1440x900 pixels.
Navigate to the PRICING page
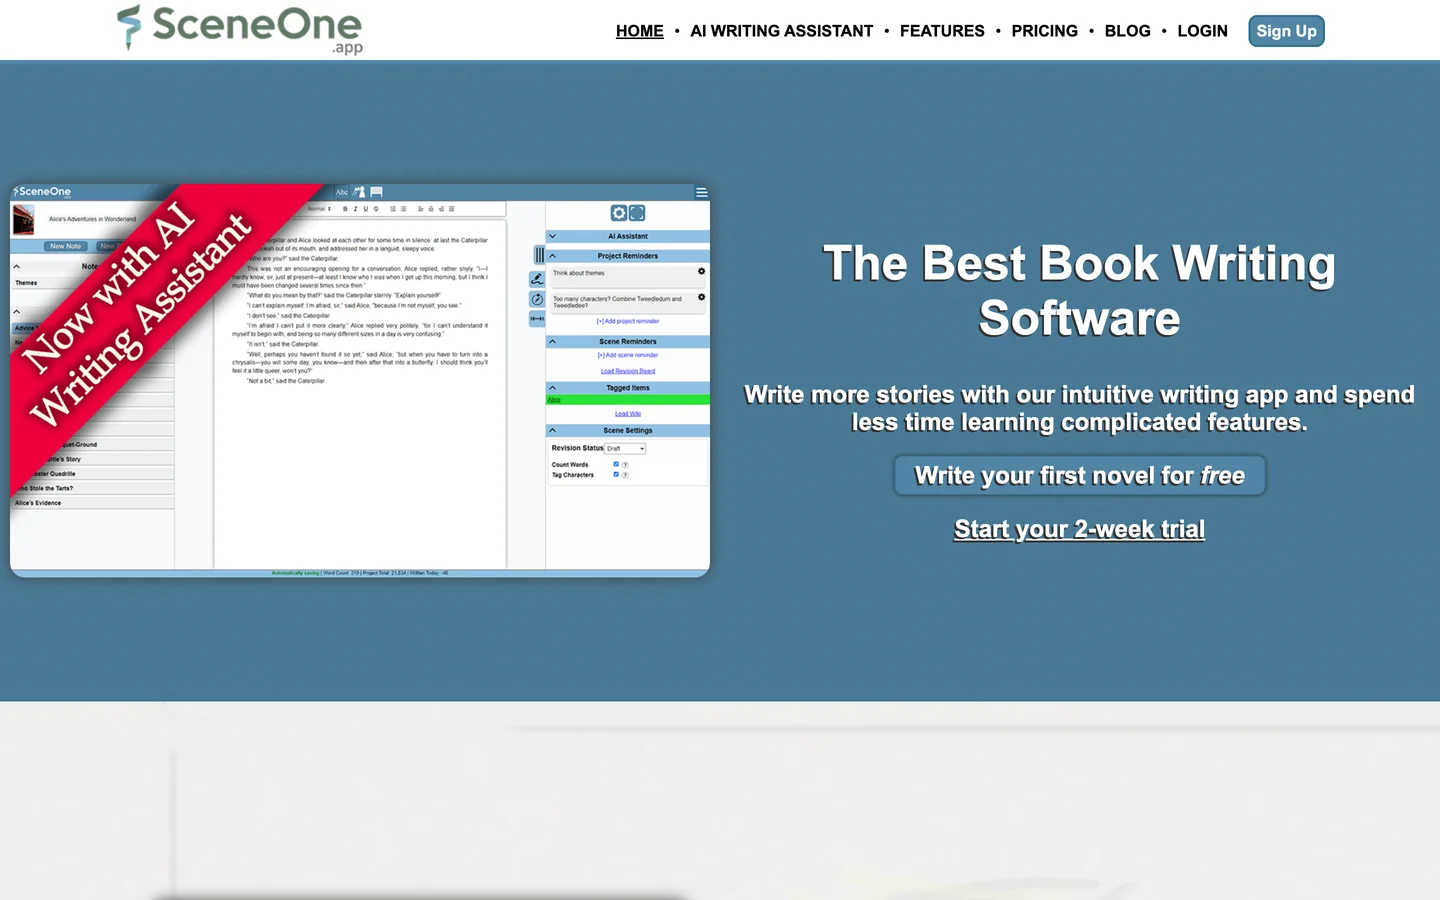click(1044, 31)
